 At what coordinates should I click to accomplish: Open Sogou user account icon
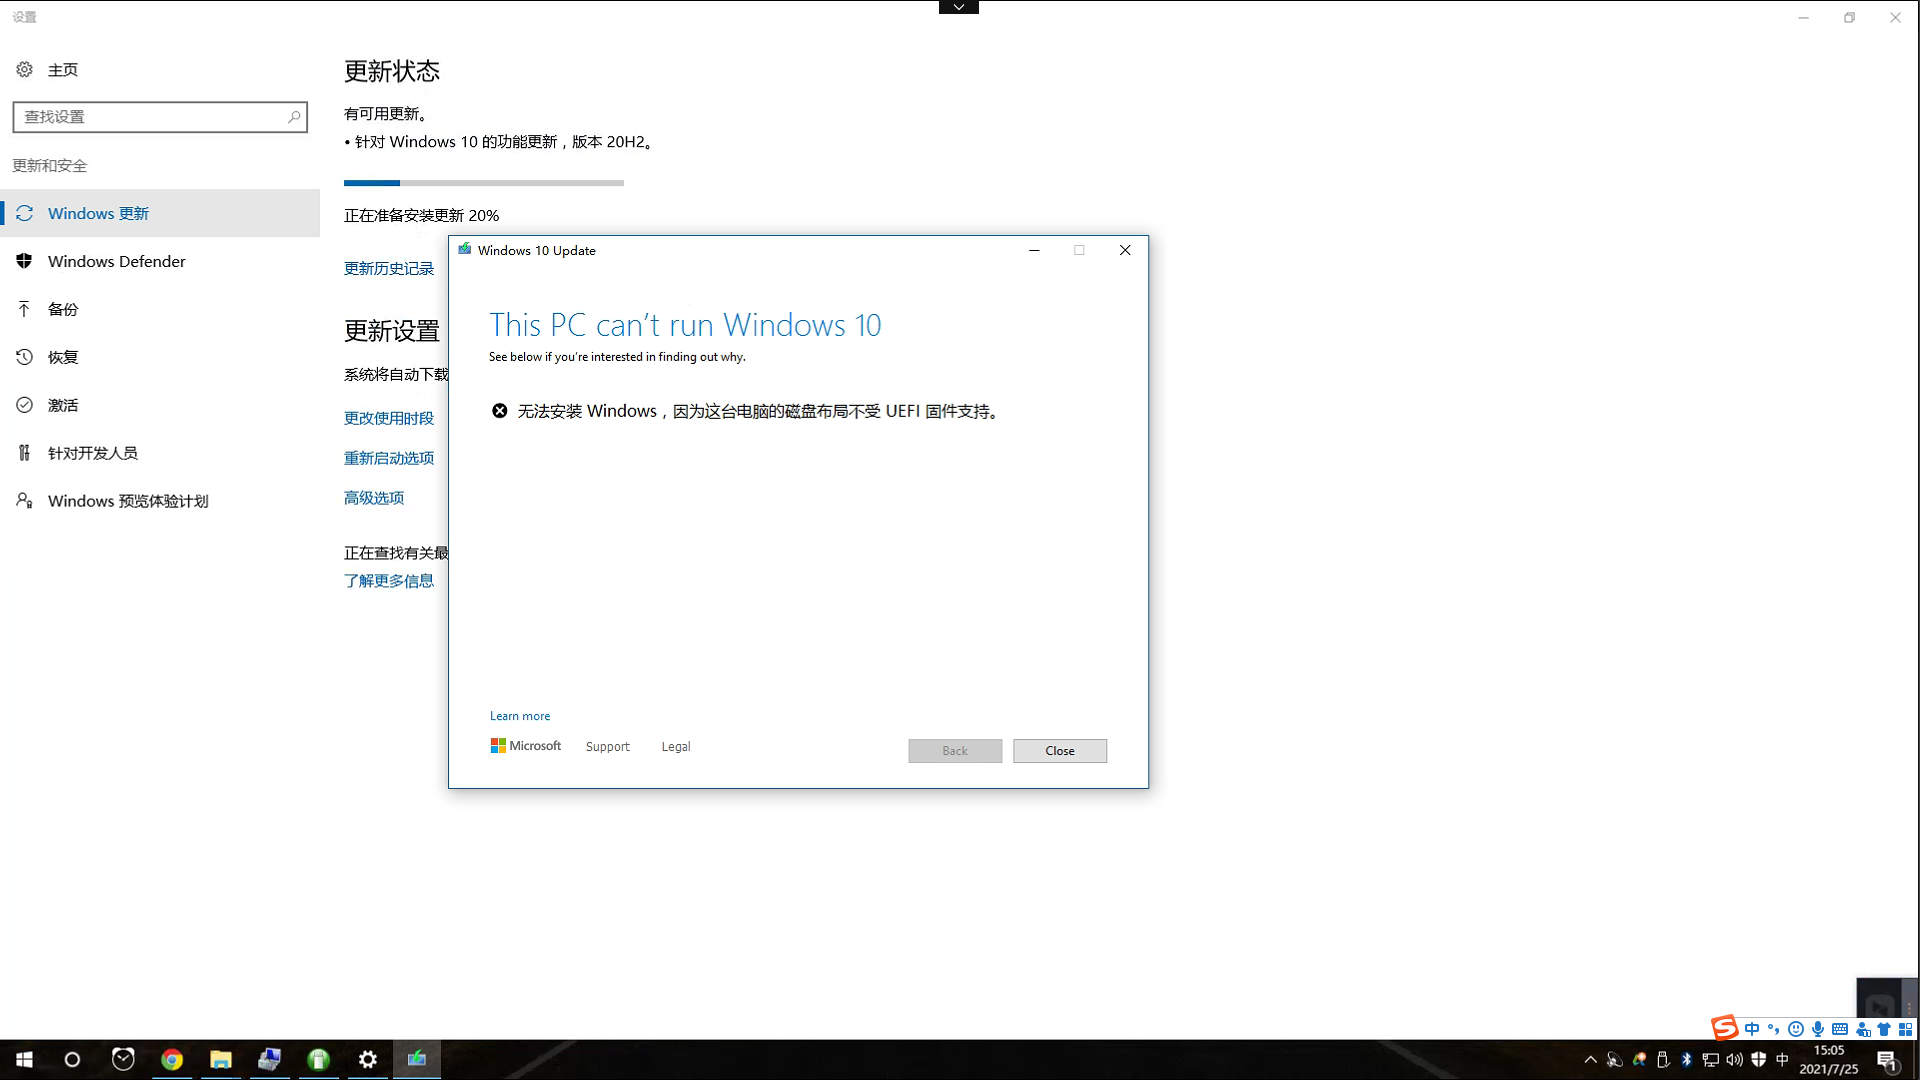(1863, 1029)
